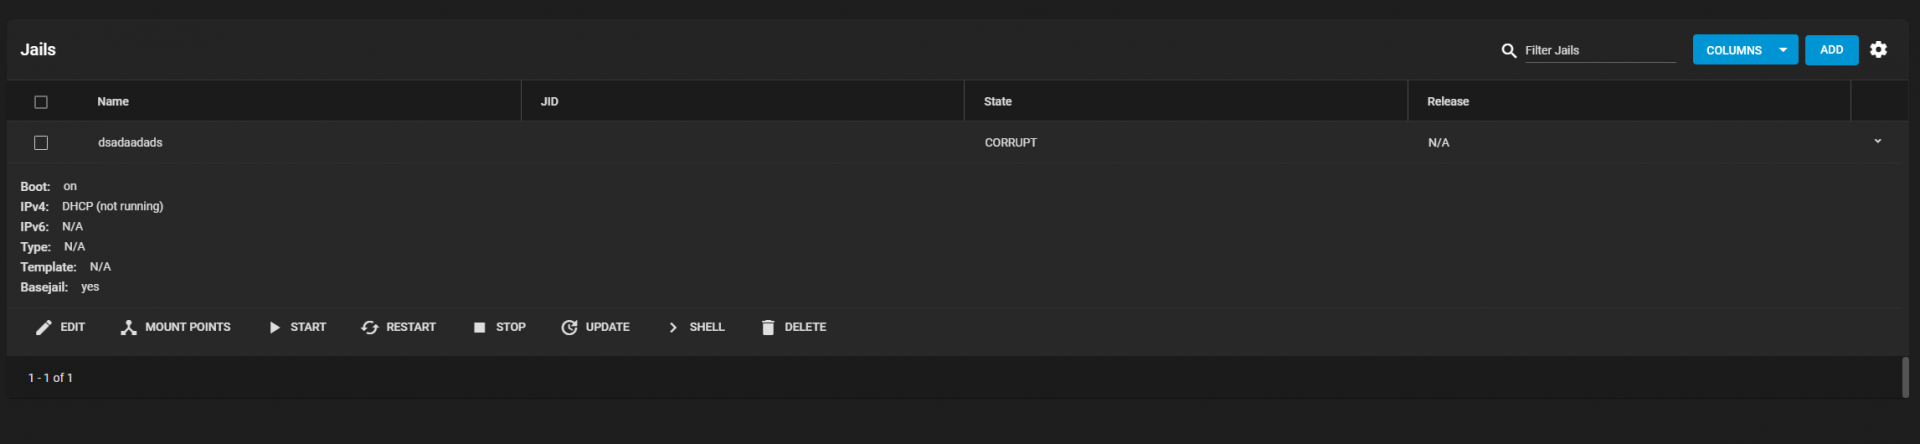Image resolution: width=1920 pixels, height=444 pixels.
Task: Click the EDIT pencil icon
Action: (x=44, y=328)
